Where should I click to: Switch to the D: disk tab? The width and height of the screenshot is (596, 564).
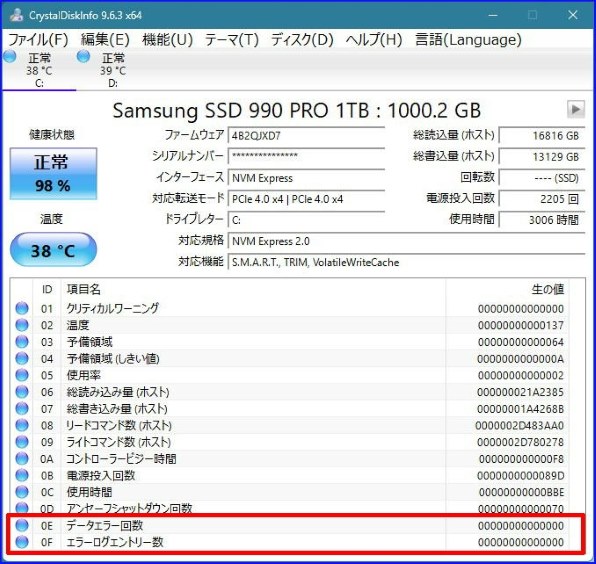pyautogui.click(x=113, y=70)
